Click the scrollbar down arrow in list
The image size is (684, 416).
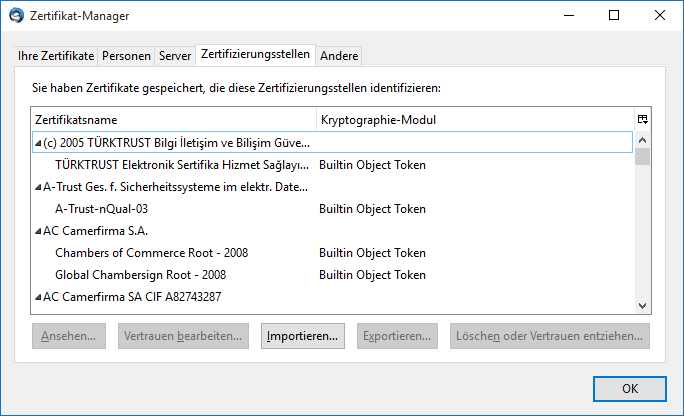point(643,304)
